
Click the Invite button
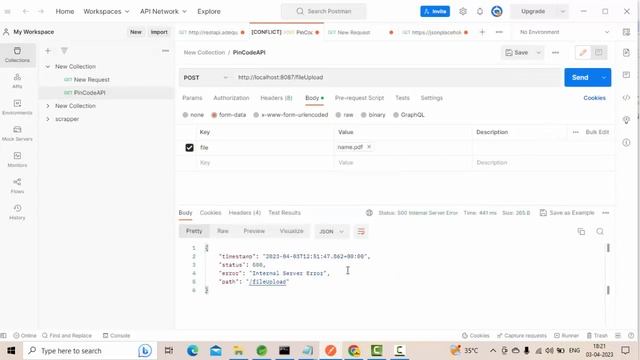click(x=435, y=11)
